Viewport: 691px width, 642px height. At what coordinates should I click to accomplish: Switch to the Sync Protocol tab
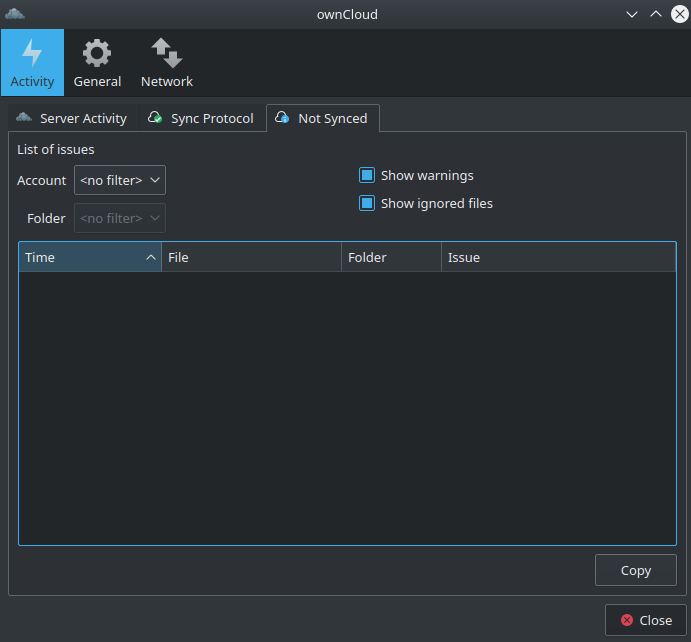pyautogui.click(x=203, y=118)
